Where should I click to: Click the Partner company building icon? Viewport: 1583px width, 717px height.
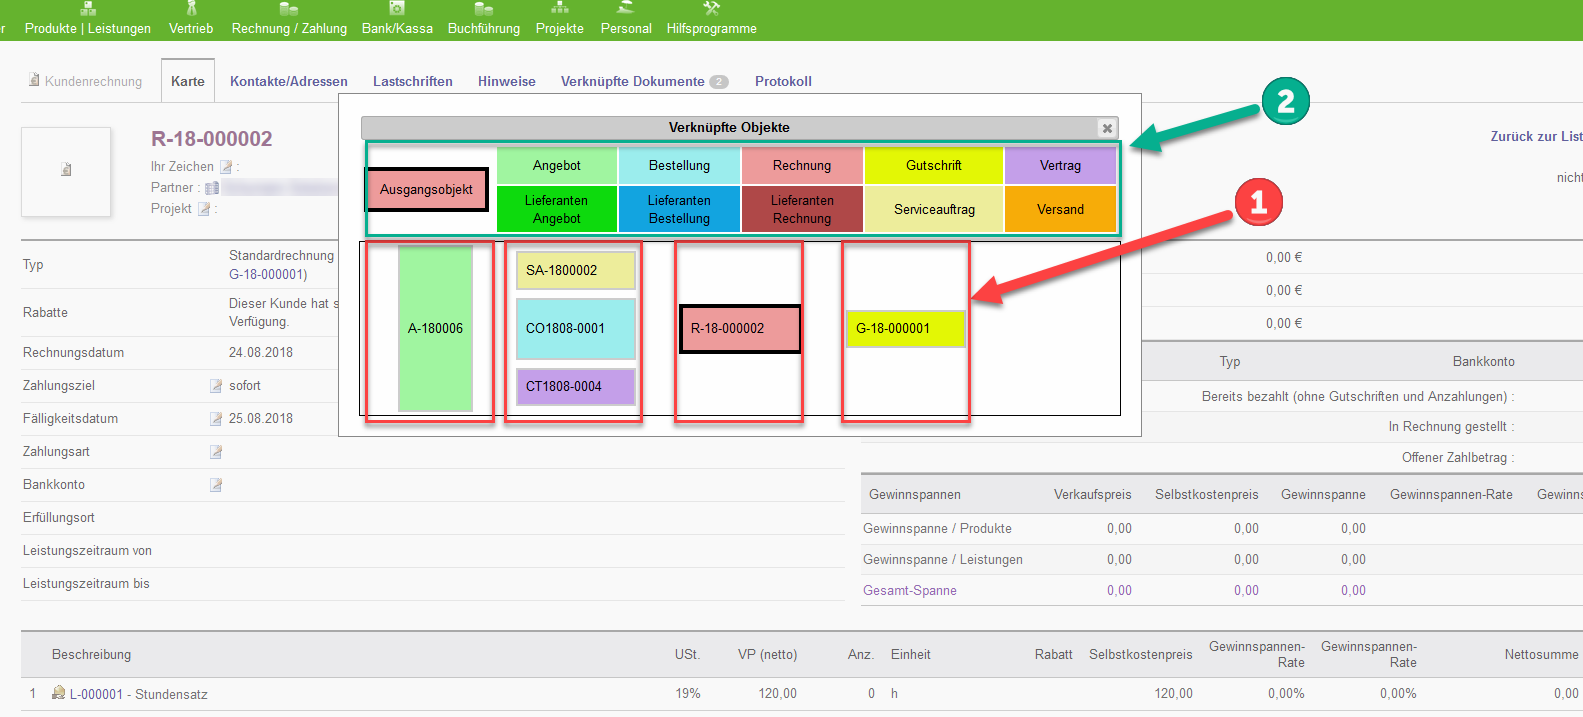click(x=212, y=188)
